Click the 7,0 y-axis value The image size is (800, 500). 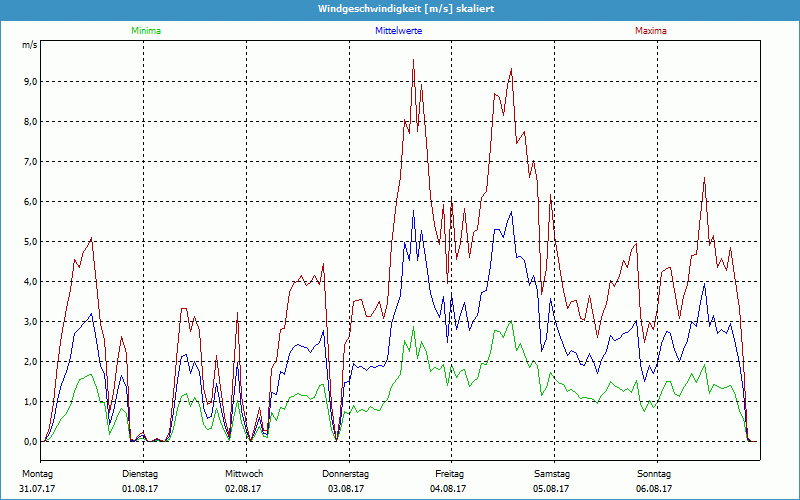pyautogui.click(x=31, y=162)
